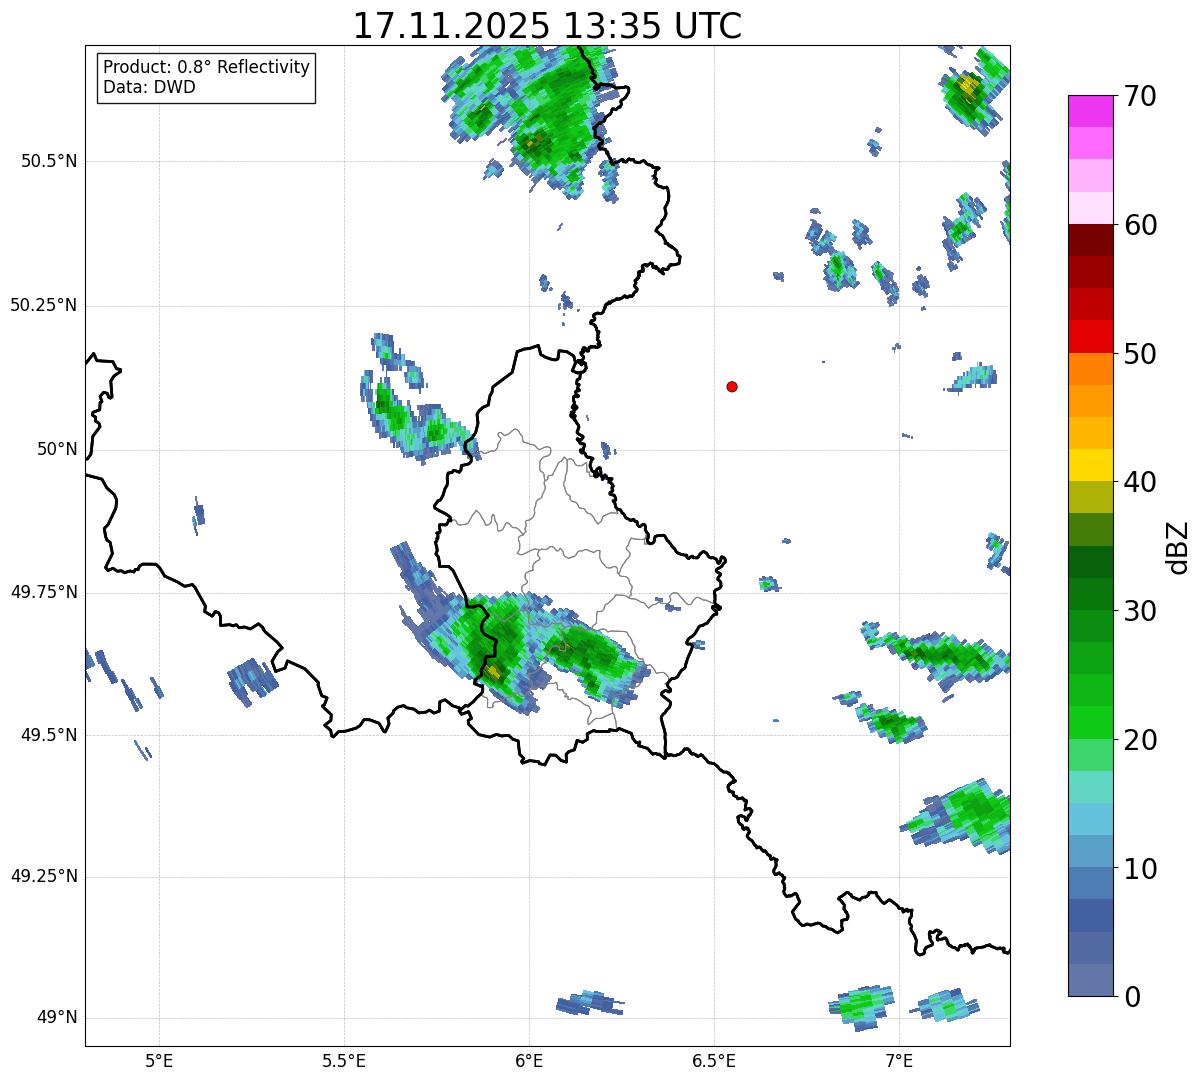Click the "Data: DWD" text
1202x1081 pixels.
(x=149, y=87)
